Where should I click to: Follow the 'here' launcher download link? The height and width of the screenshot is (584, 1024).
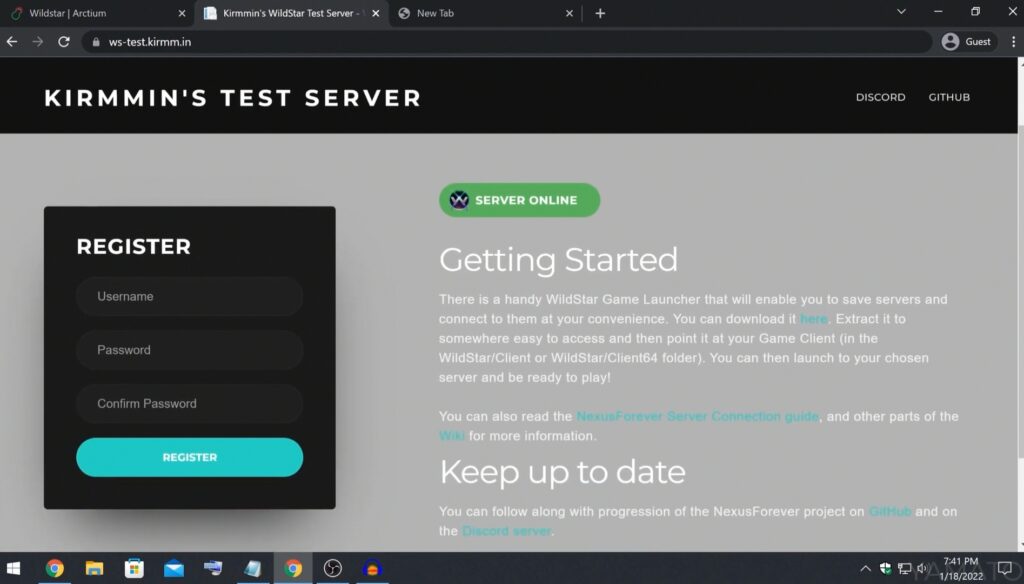813,319
